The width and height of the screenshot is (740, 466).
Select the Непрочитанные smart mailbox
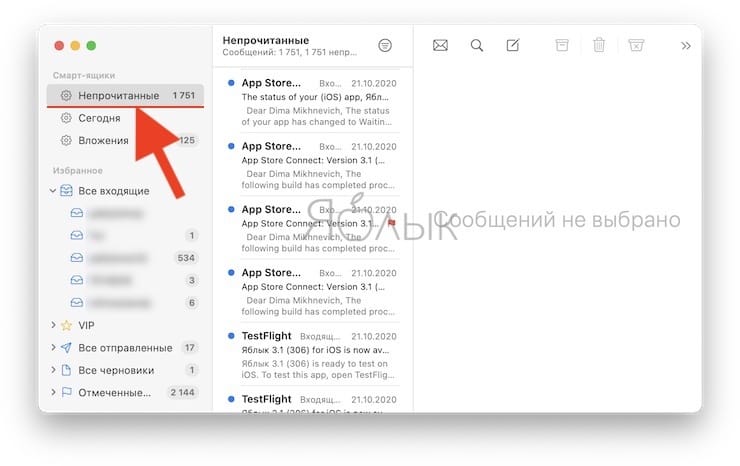(x=126, y=95)
